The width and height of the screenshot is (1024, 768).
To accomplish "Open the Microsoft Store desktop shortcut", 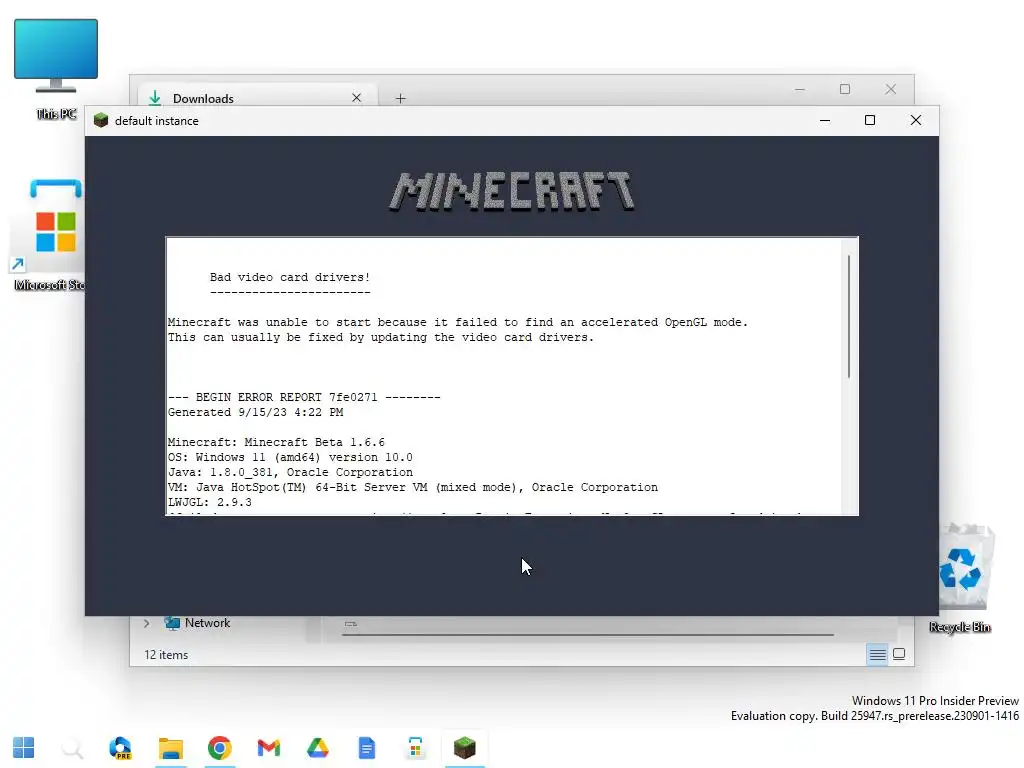I will point(50,234).
